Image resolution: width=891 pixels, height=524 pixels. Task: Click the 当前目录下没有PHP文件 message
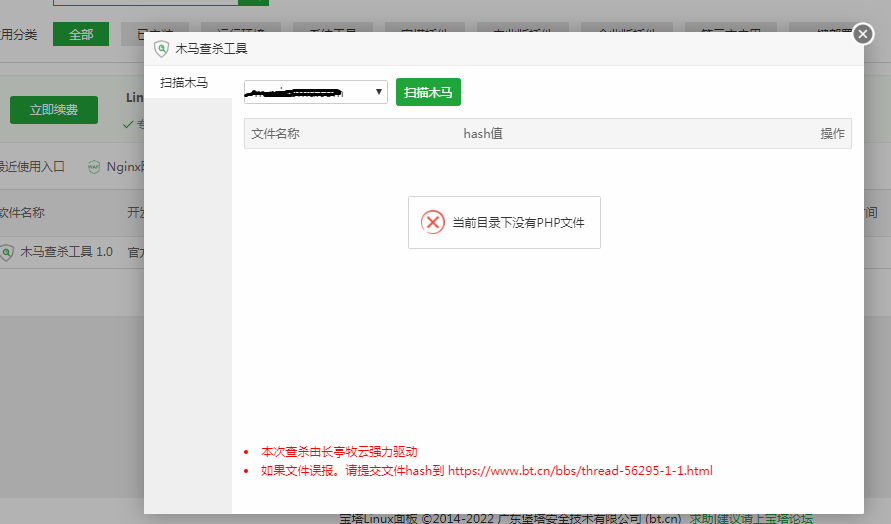tap(518, 223)
